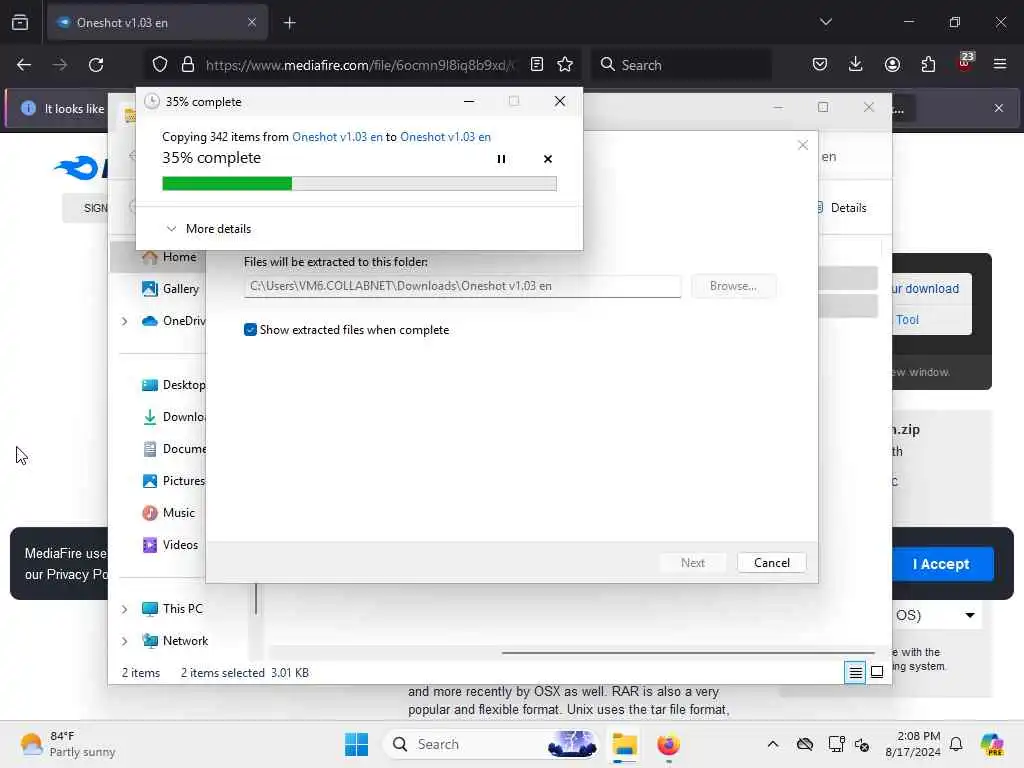The width and height of the screenshot is (1024, 768).
Task: Open Firefox account menu
Action: coord(892,65)
